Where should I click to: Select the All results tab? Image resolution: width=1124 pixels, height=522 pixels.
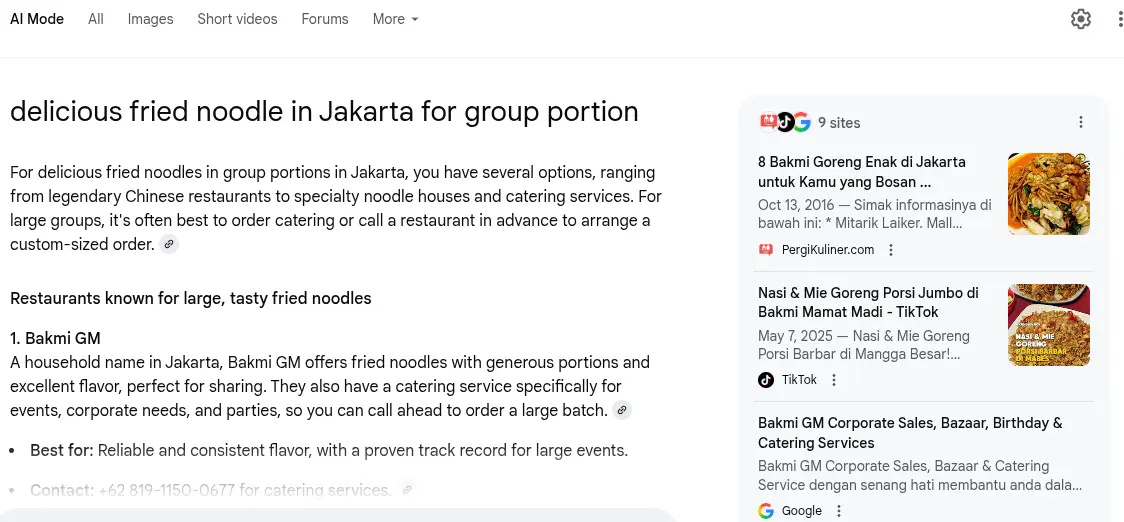pyautogui.click(x=96, y=19)
